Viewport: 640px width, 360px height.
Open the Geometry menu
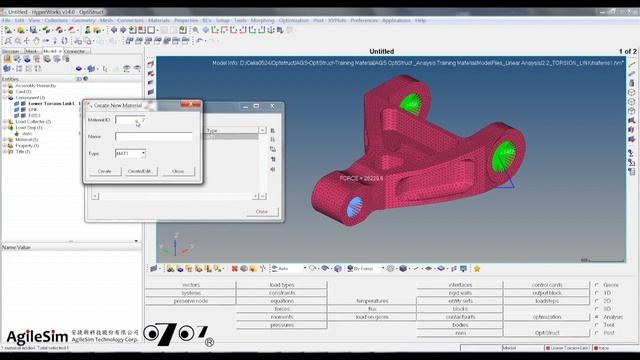[83, 20]
